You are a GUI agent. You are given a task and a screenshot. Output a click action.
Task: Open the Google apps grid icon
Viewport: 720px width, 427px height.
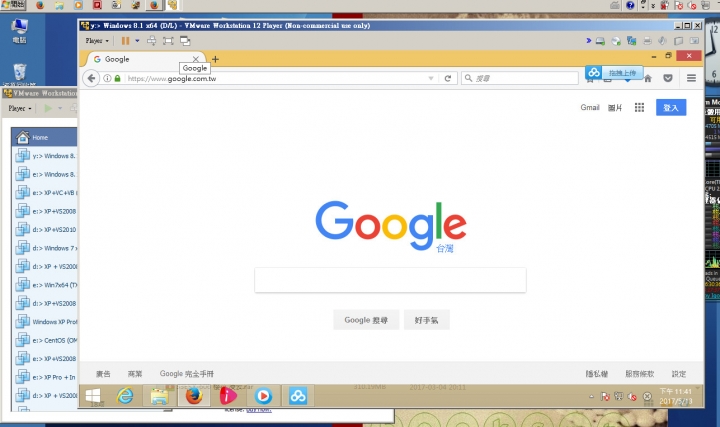pyautogui.click(x=639, y=107)
